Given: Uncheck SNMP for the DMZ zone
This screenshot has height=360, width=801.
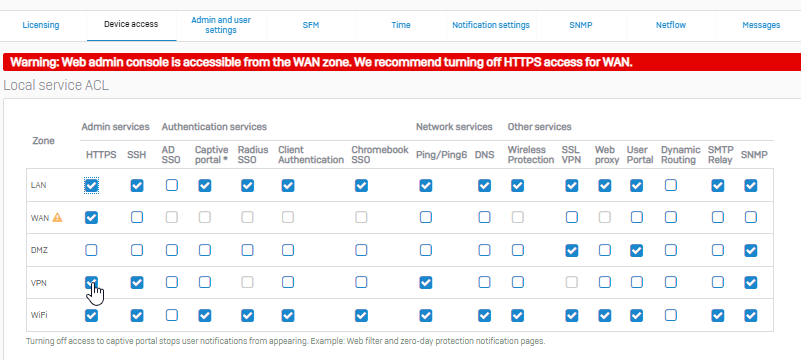Looking at the screenshot, I should [750, 250].
